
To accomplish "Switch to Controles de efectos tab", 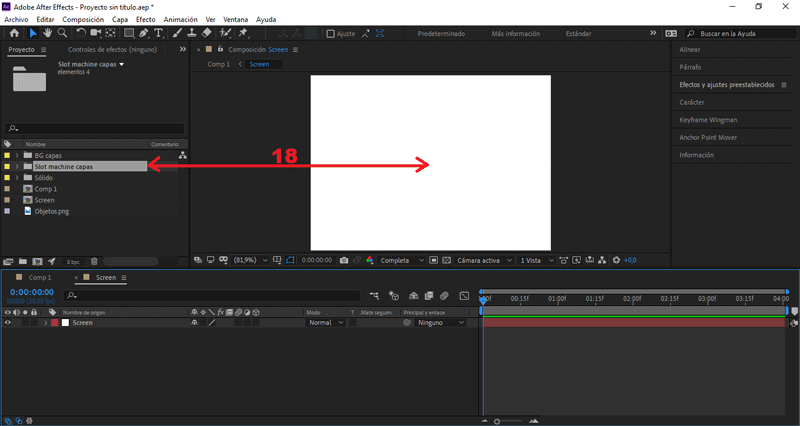I will (x=113, y=49).
